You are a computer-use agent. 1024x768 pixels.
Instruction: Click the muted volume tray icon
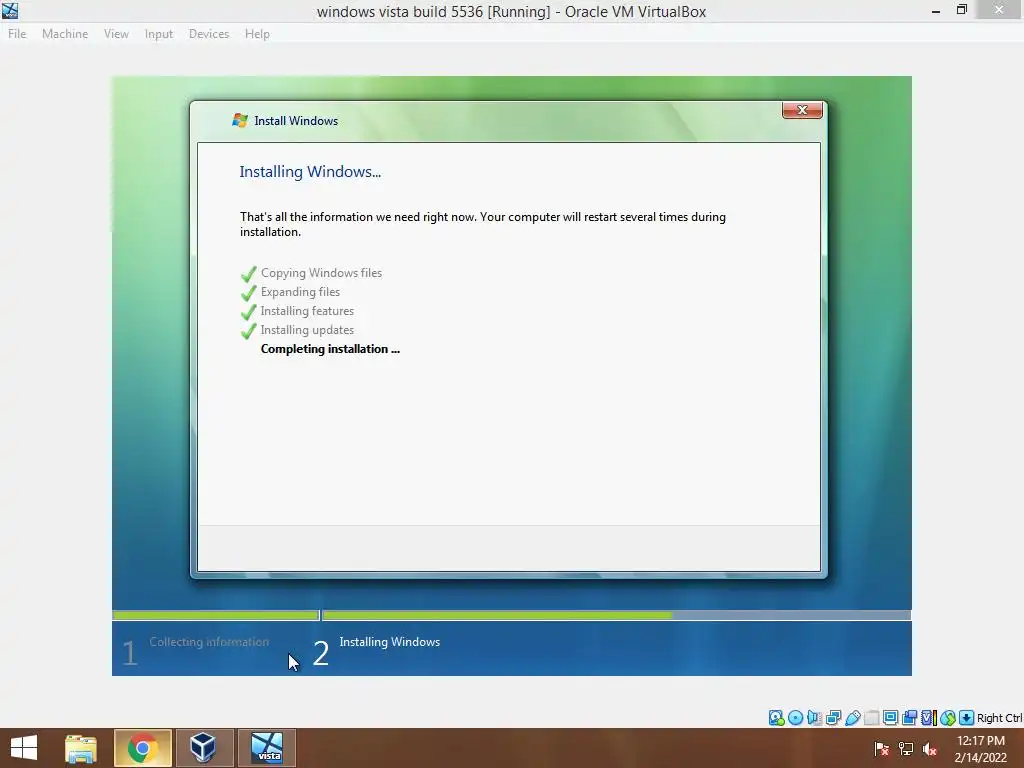(x=930, y=749)
